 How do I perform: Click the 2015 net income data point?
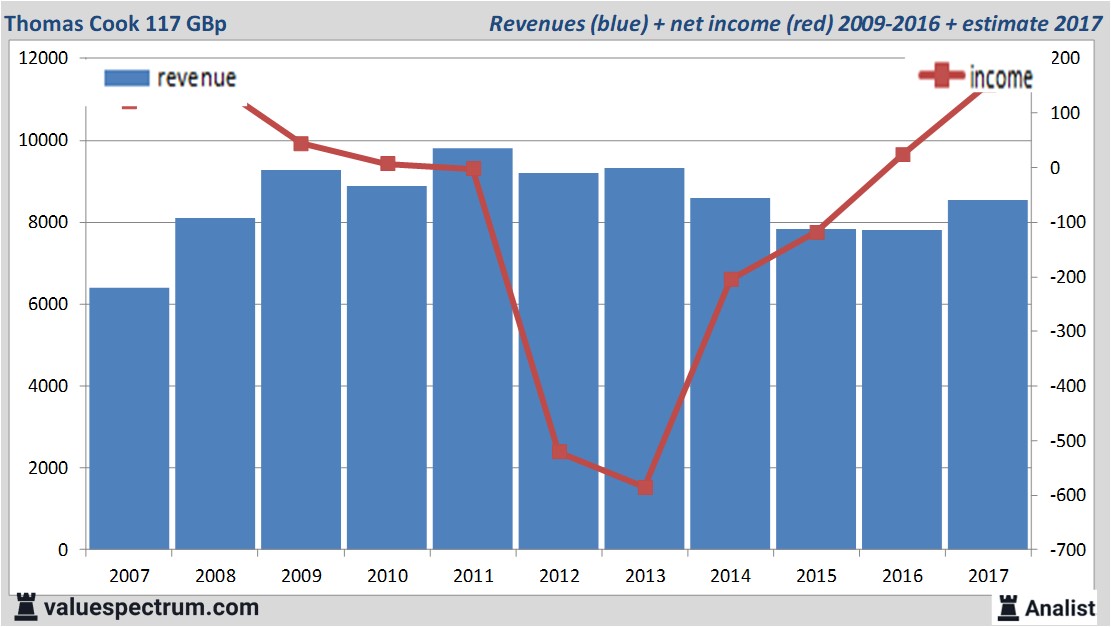click(x=816, y=232)
